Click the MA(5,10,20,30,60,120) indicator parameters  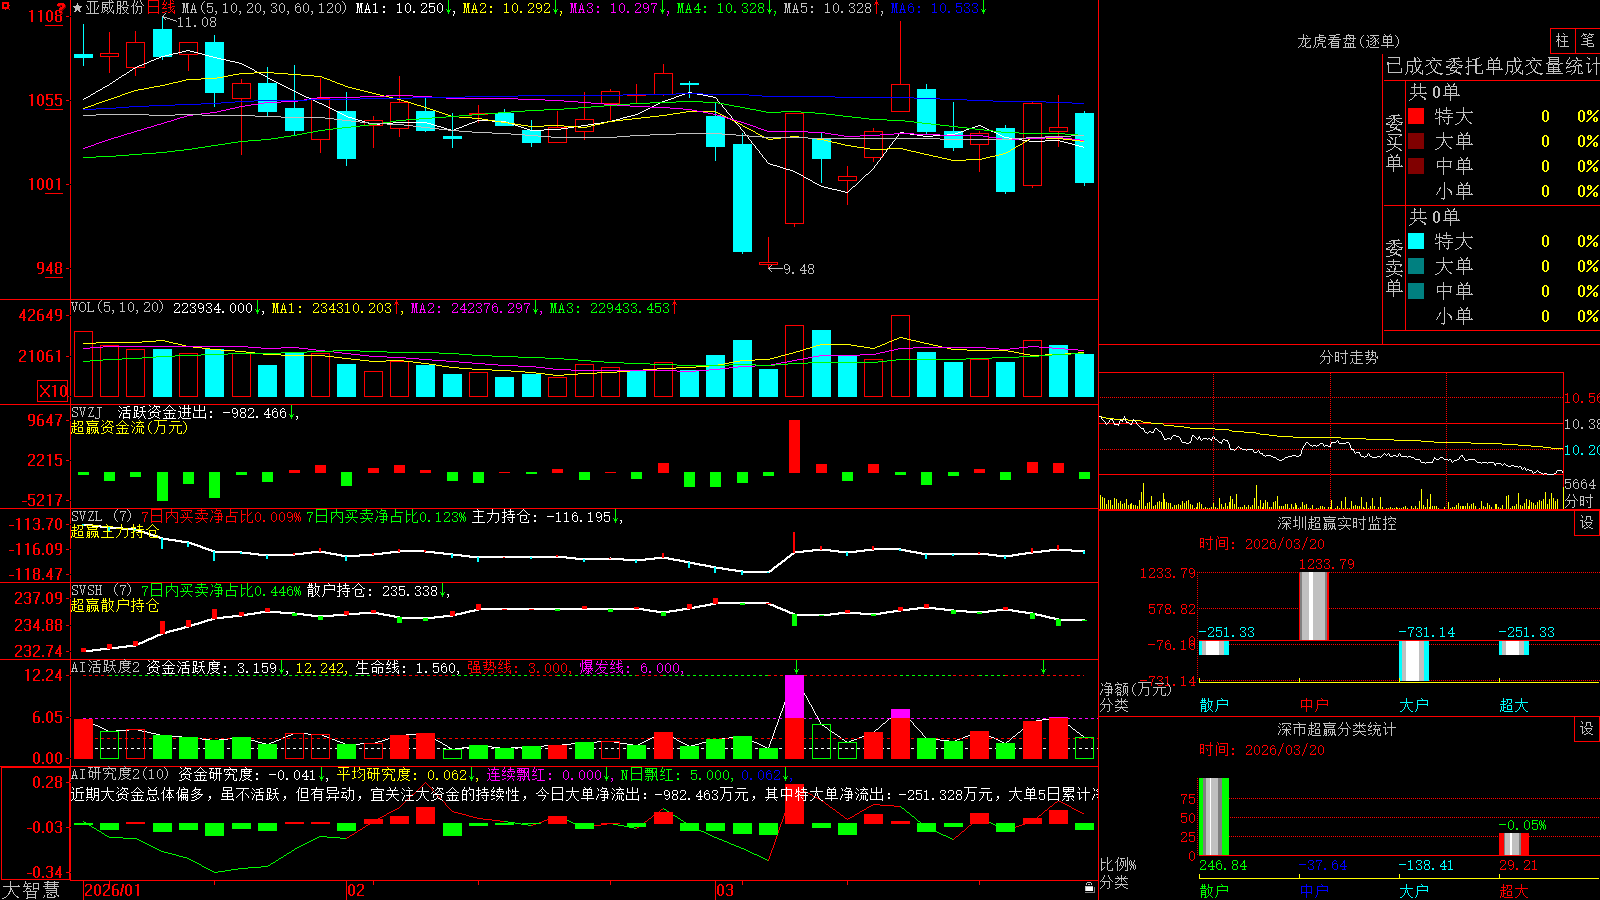pyautogui.click(x=264, y=8)
